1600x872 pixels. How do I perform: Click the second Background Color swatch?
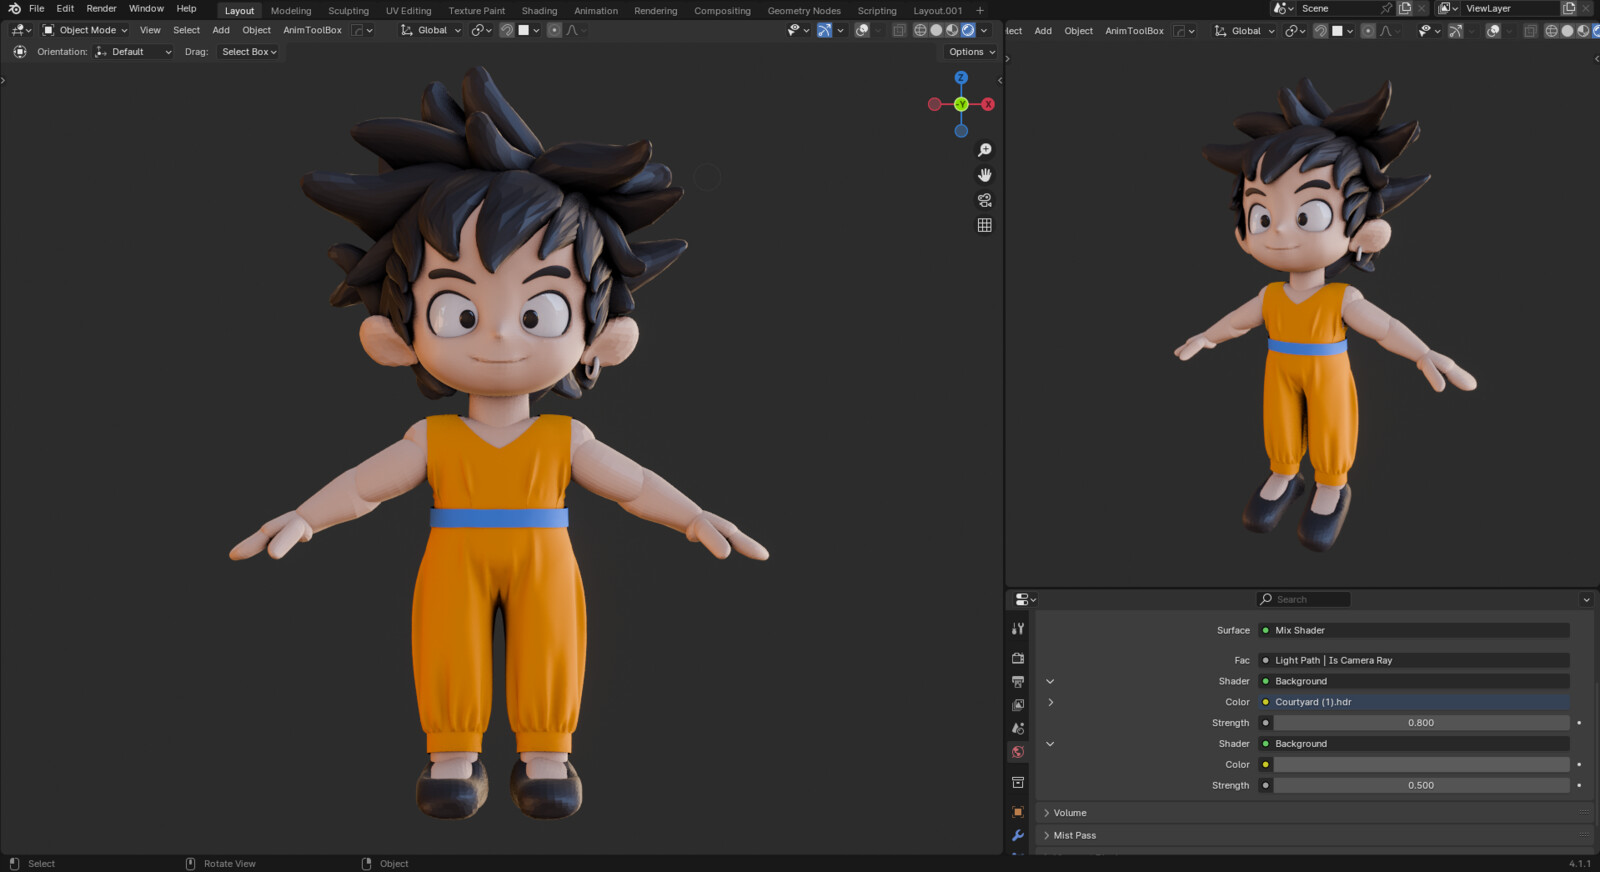[1421, 765]
